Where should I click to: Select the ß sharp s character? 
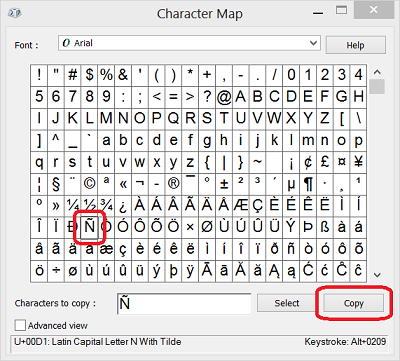click(325, 227)
